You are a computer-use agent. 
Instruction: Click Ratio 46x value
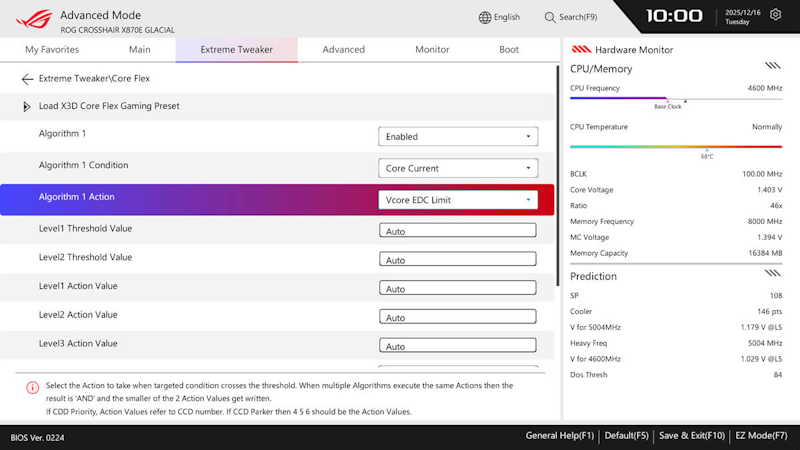776,206
